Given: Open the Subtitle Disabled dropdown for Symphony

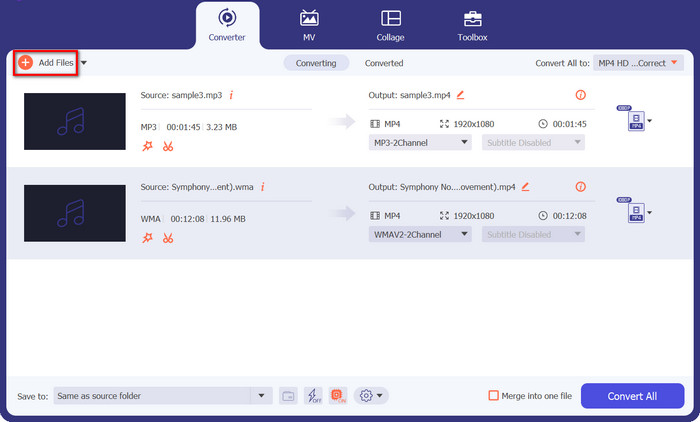Looking at the screenshot, I should (533, 234).
